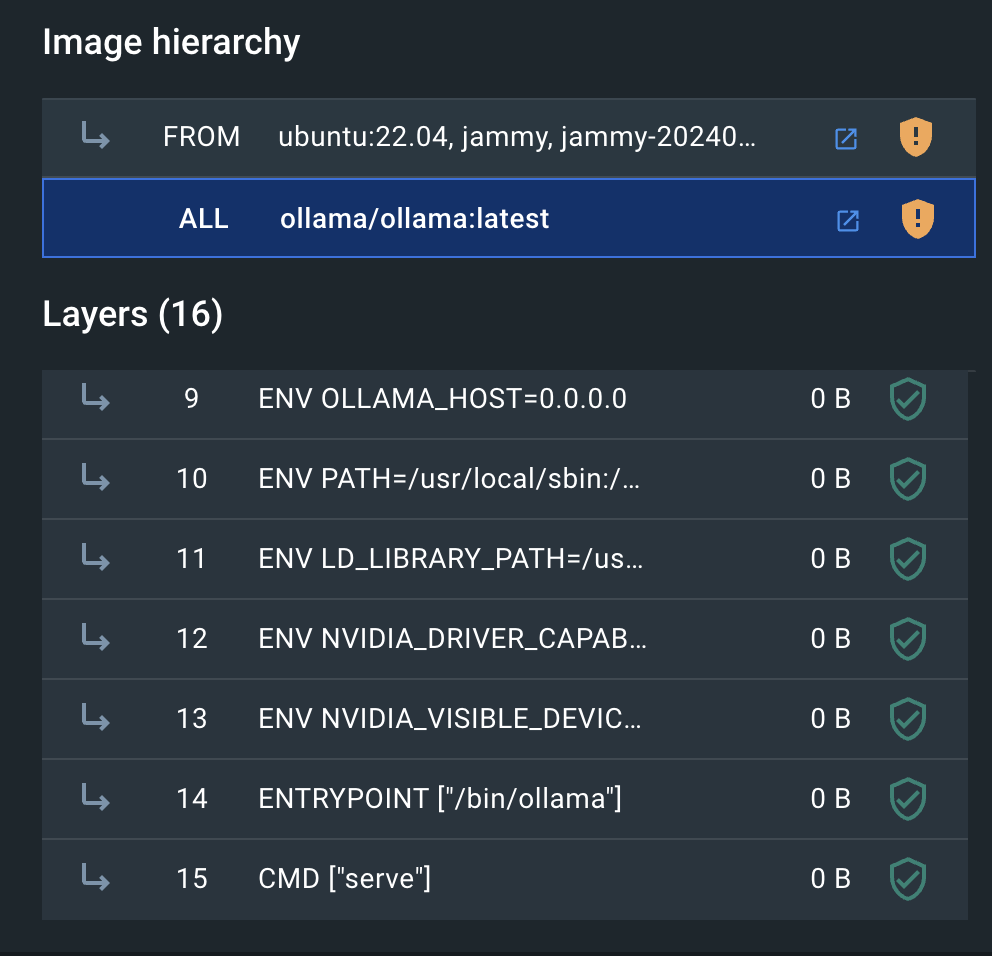
Task: Select the FROM ubuntu:22.04, jammy base image row
Action: tap(509, 137)
